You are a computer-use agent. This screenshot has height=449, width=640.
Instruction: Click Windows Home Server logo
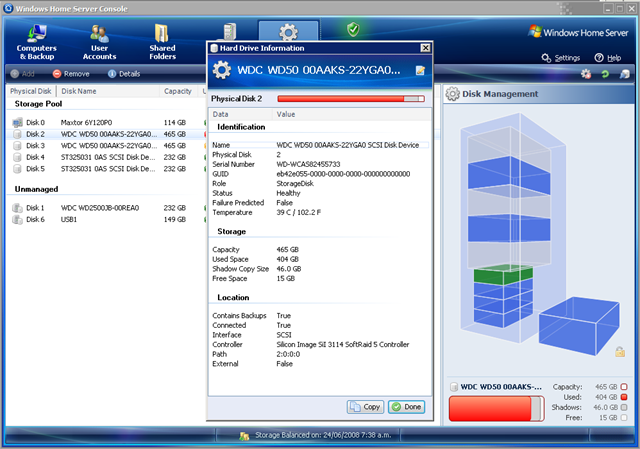(x=578, y=32)
